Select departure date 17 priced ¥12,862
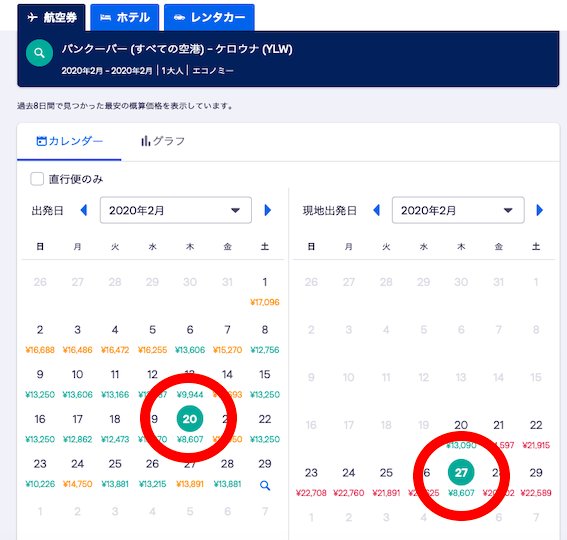 77,428
